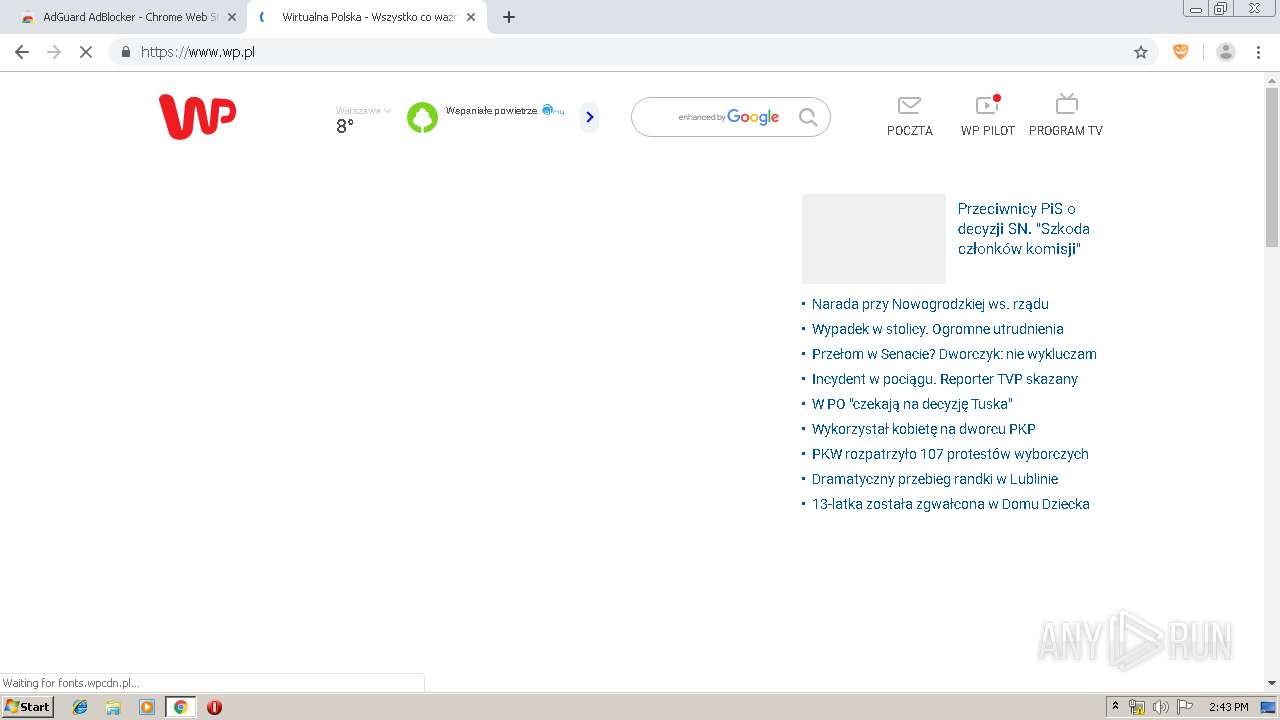Click the network tray icon
Image resolution: width=1280 pixels, height=720 pixels.
pos(1137,707)
